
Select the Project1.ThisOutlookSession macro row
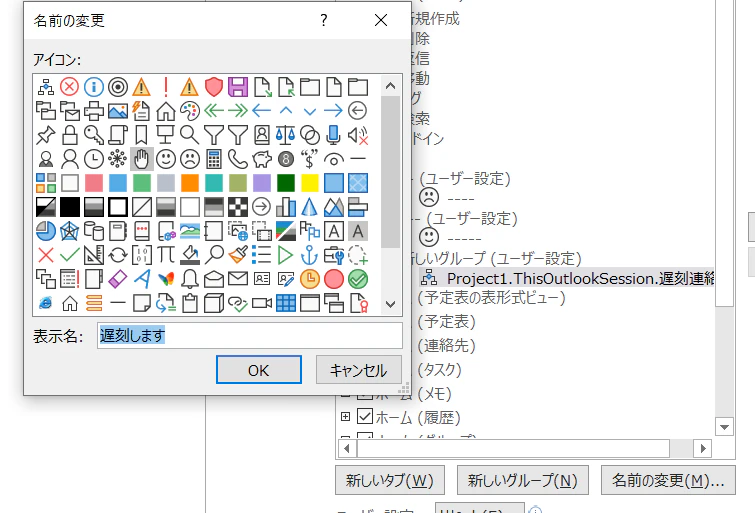[x=566, y=278]
